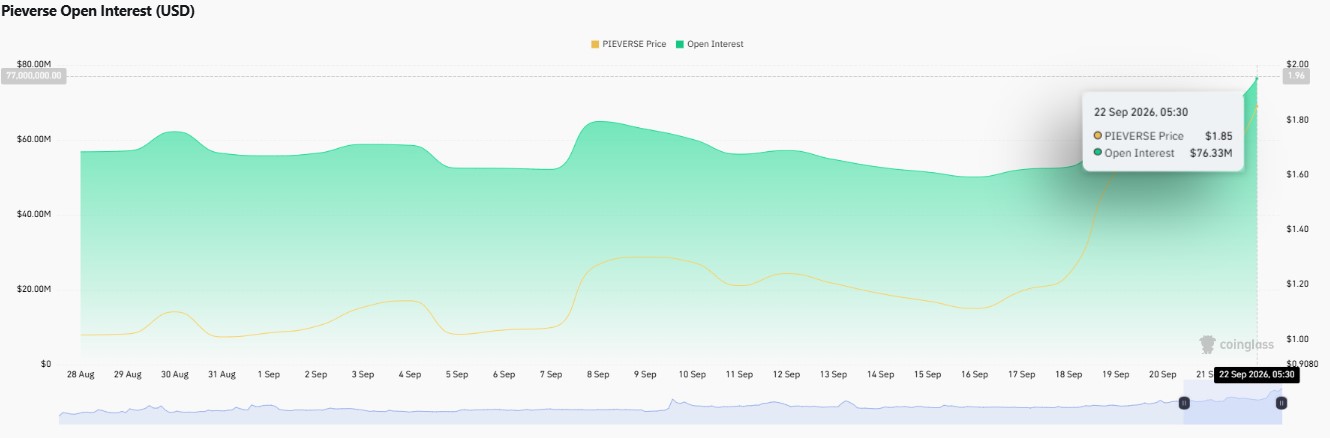Viewport: 1330px width, 438px height.
Task: Click the $1.85 price tooltip value
Action: coord(1218,135)
